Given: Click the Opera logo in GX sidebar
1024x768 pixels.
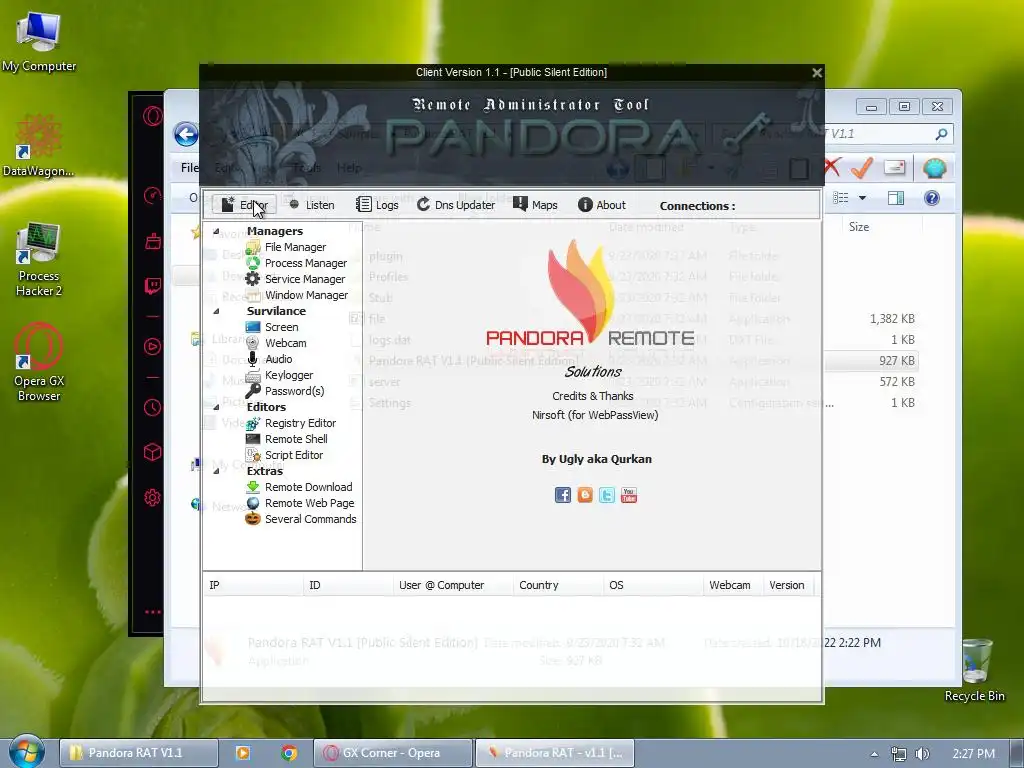Looking at the screenshot, I should (x=153, y=116).
